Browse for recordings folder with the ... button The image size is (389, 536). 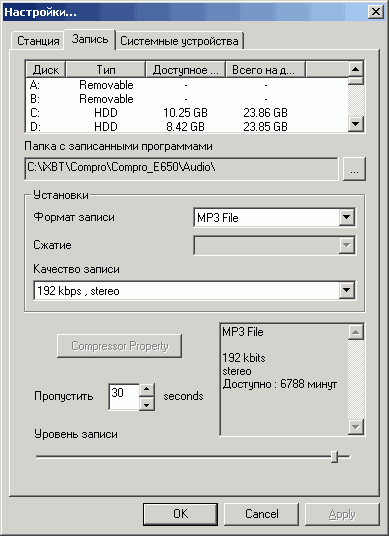(x=354, y=169)
